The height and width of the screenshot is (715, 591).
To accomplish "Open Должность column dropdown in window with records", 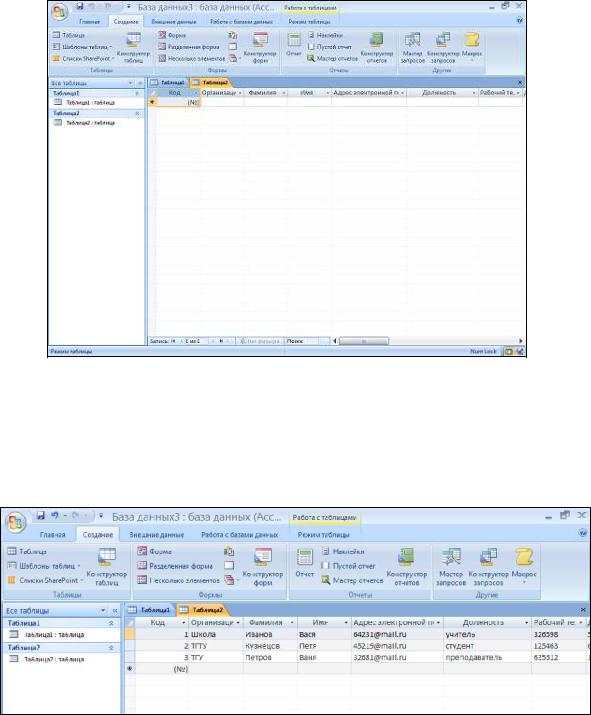I will click(x=526, y=622).
